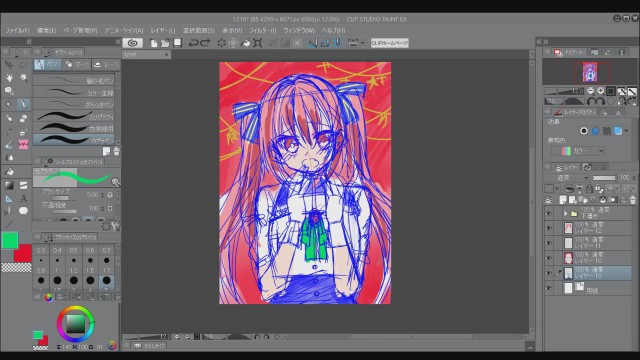Open the expression color dropdown
The height and width of the screenshot is (360, 640).
(x=578, y=151)
